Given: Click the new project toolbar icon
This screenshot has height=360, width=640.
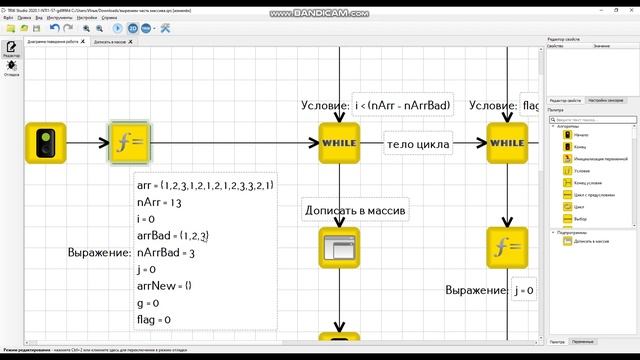Looking at the screenshot, I should (11, 28).
